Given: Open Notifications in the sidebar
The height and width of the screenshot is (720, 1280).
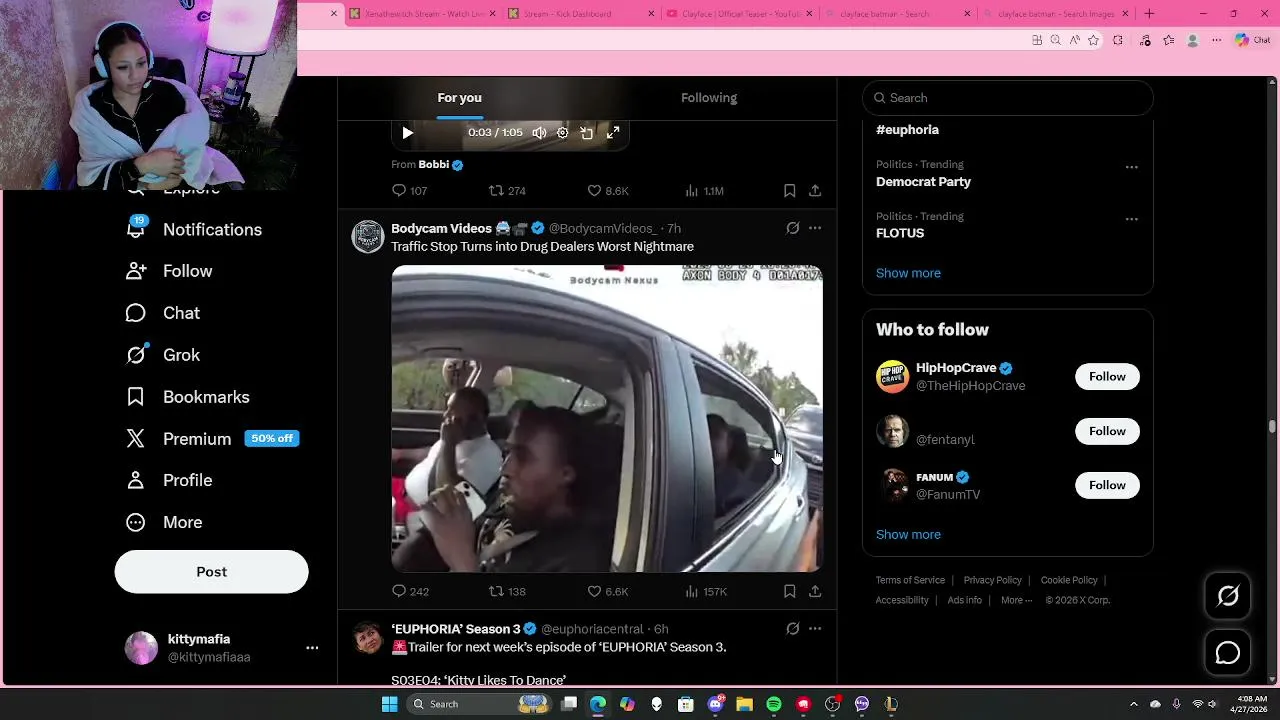Looking at the screenshot, I should click(194, 229).
